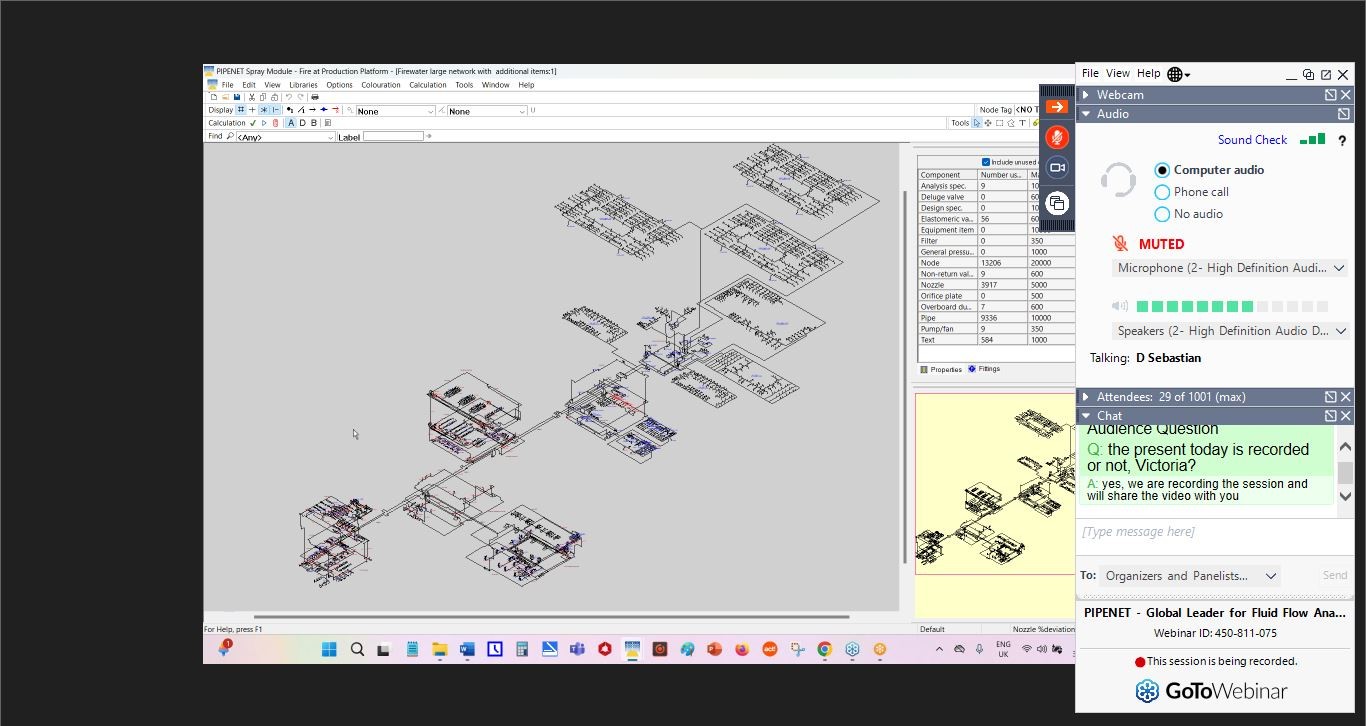Switch to the Properties tab

pyautogui.click(x=941, y=369)
